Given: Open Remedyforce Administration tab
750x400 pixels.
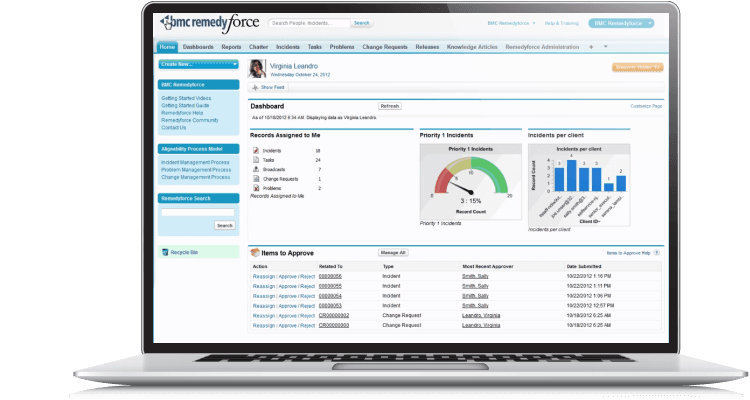Looking at the screenshot, I should 542,47.
